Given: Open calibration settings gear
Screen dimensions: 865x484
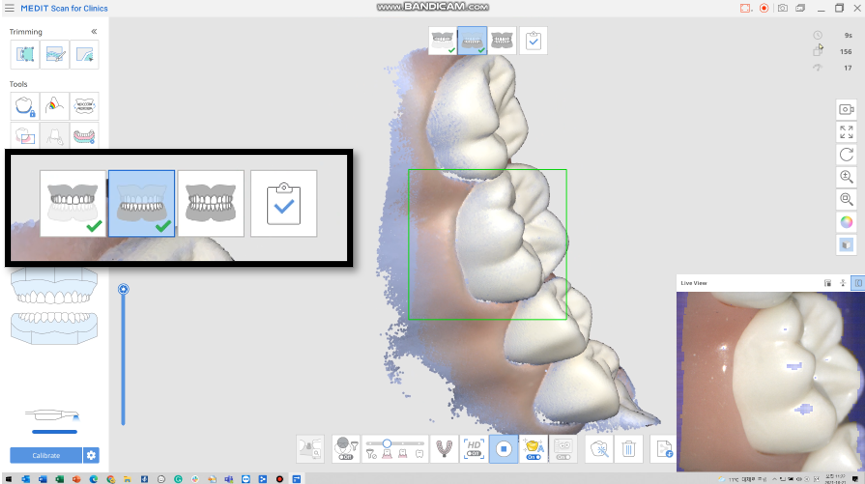Looking at the screenshot, I should point(91,455).
